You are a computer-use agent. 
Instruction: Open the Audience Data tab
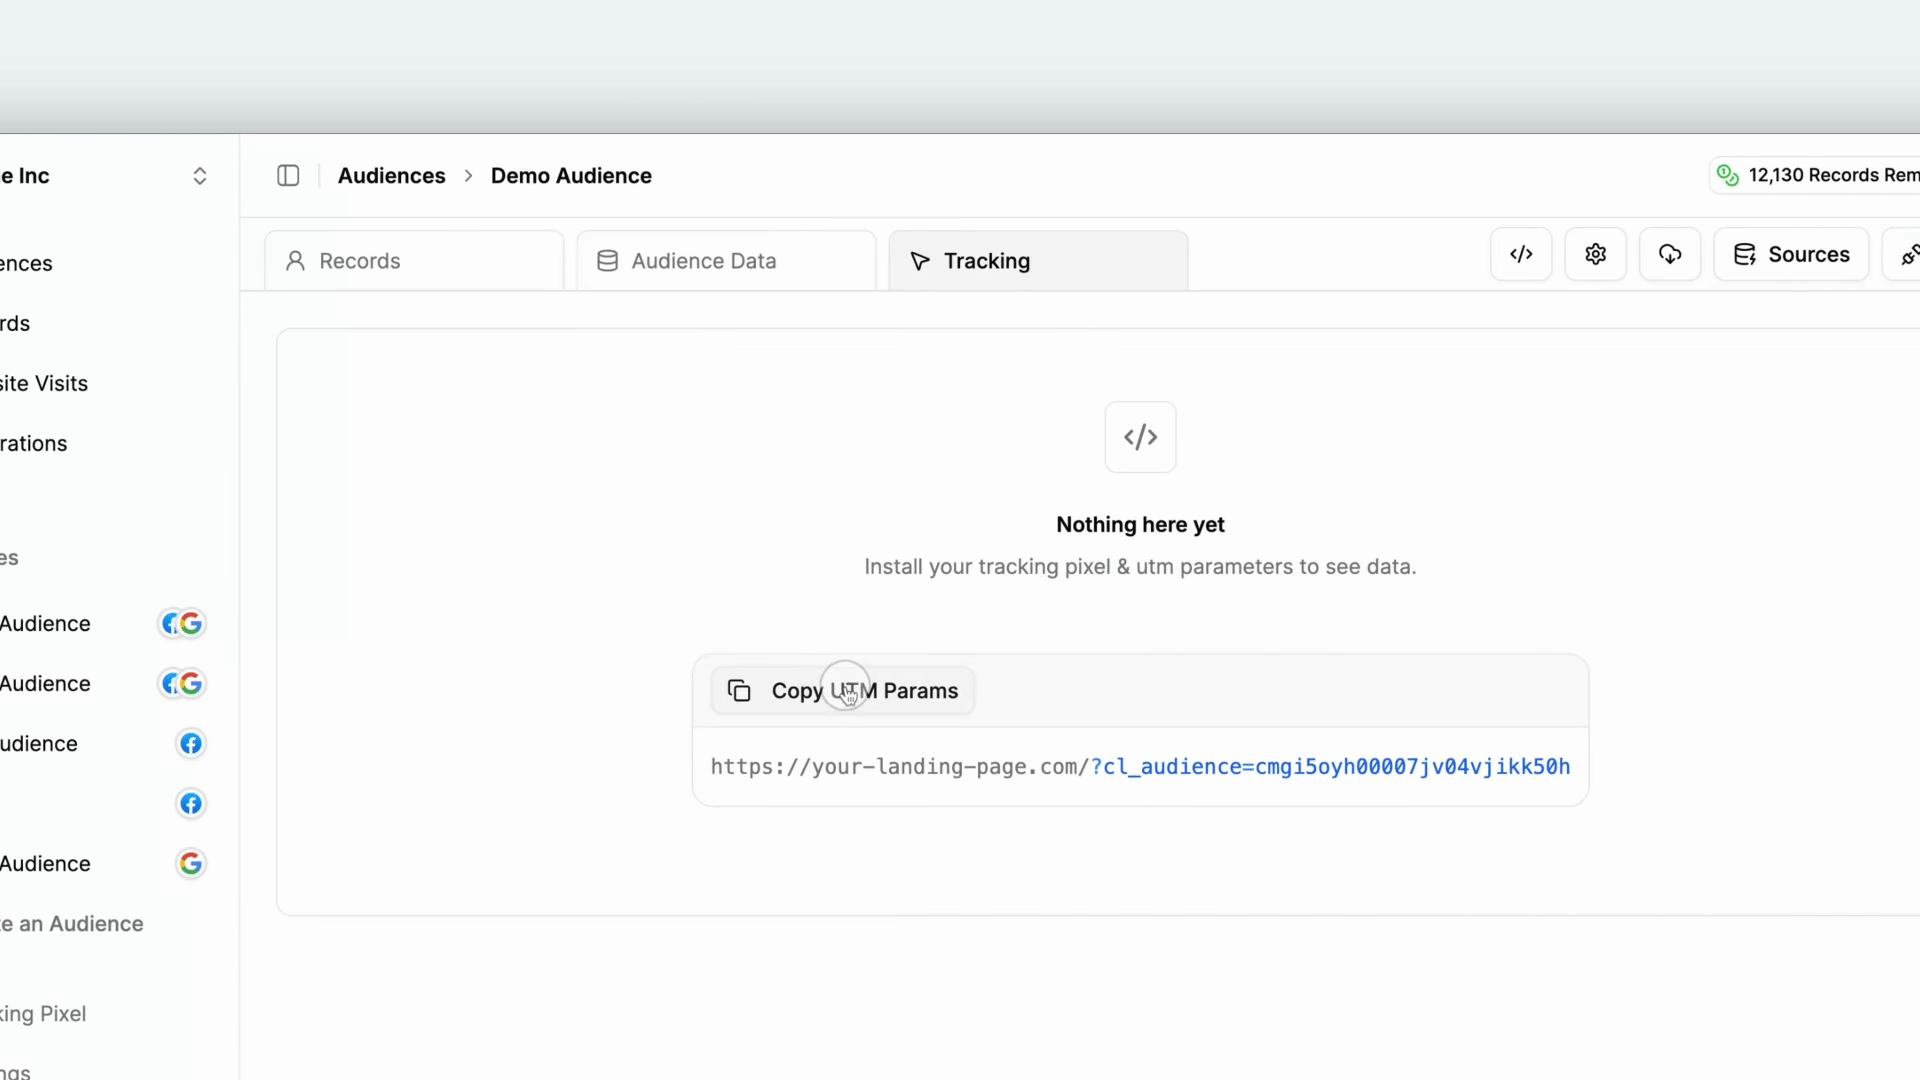pyautogui.click(x=726, y=261)
